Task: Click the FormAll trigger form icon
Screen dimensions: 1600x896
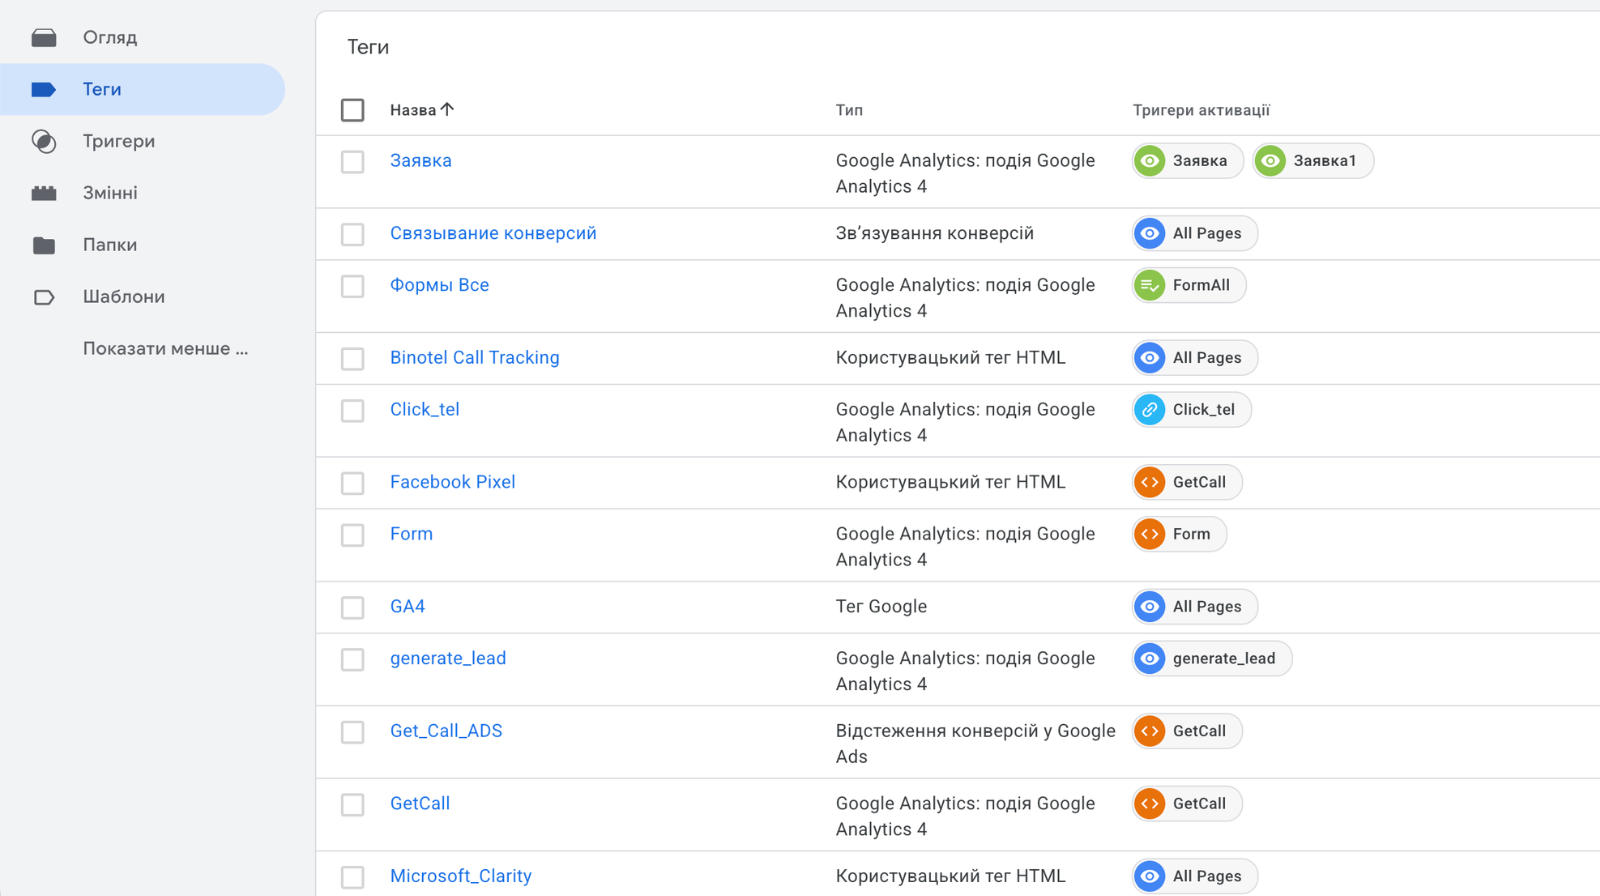Action: [1150, 286]
